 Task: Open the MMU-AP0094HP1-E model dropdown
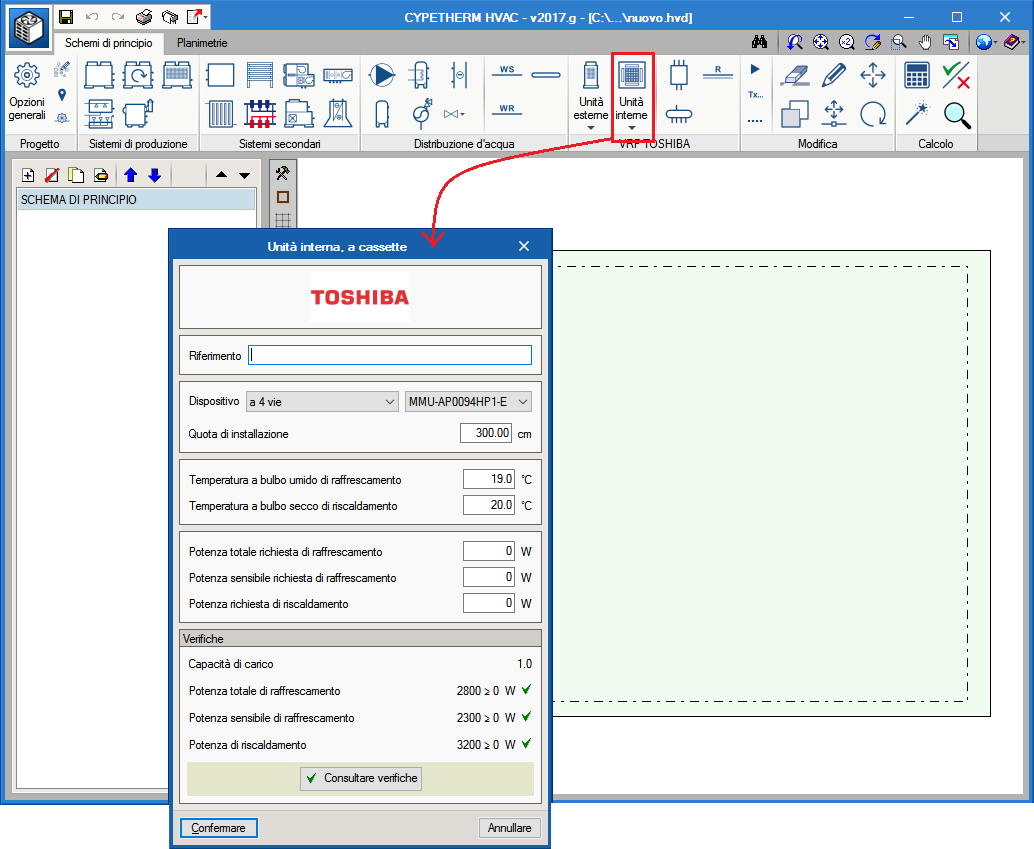coord(468,402)
